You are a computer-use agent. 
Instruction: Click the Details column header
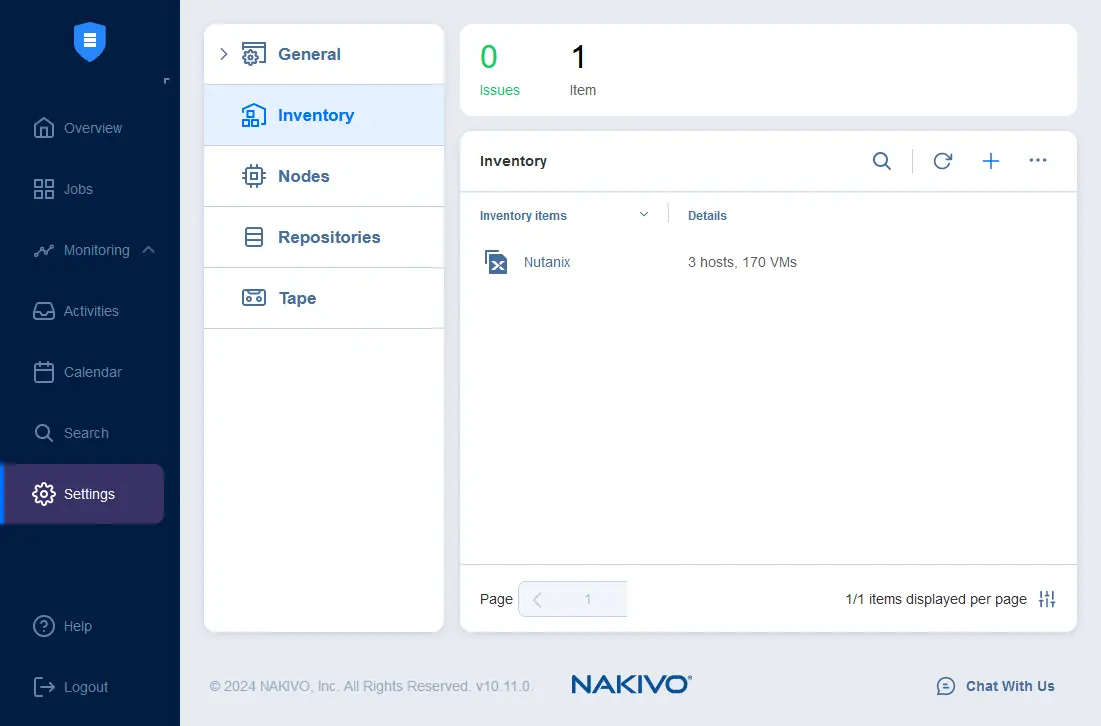coord(707,216)
